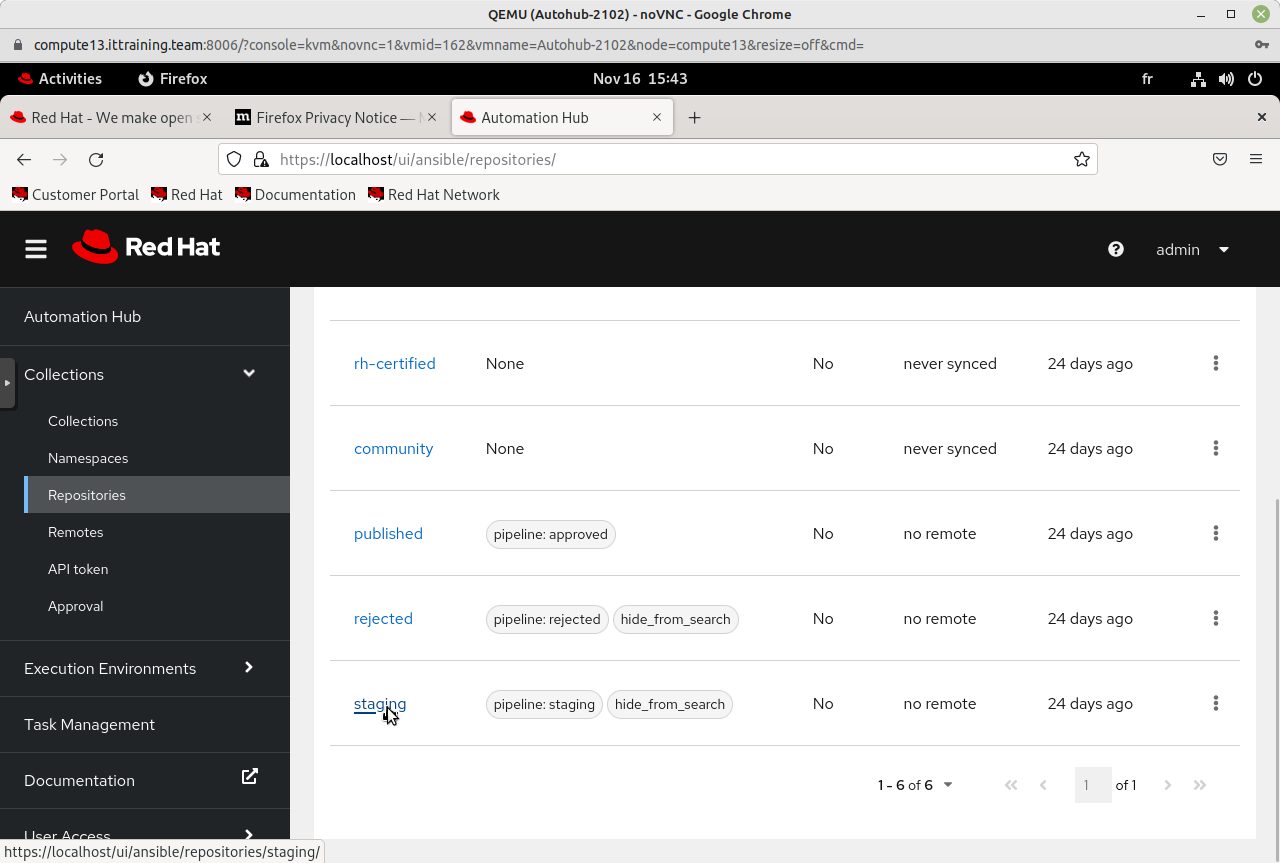Click Firefox forward arrow
The width and height of the screenshot is (1280, 863).
click(60, 159)
